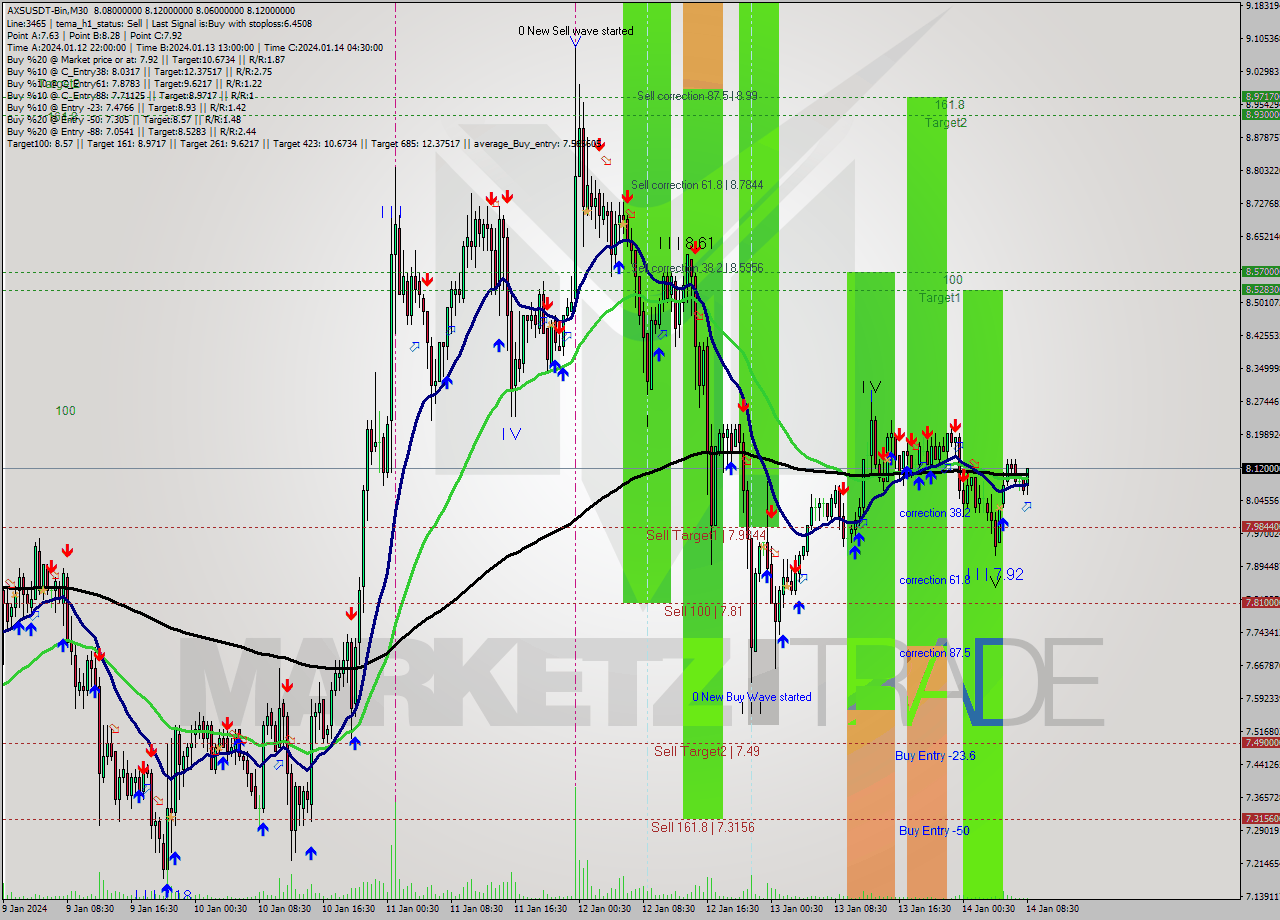Click the blue 'correction 38.2' label

[x=935, y=513]
